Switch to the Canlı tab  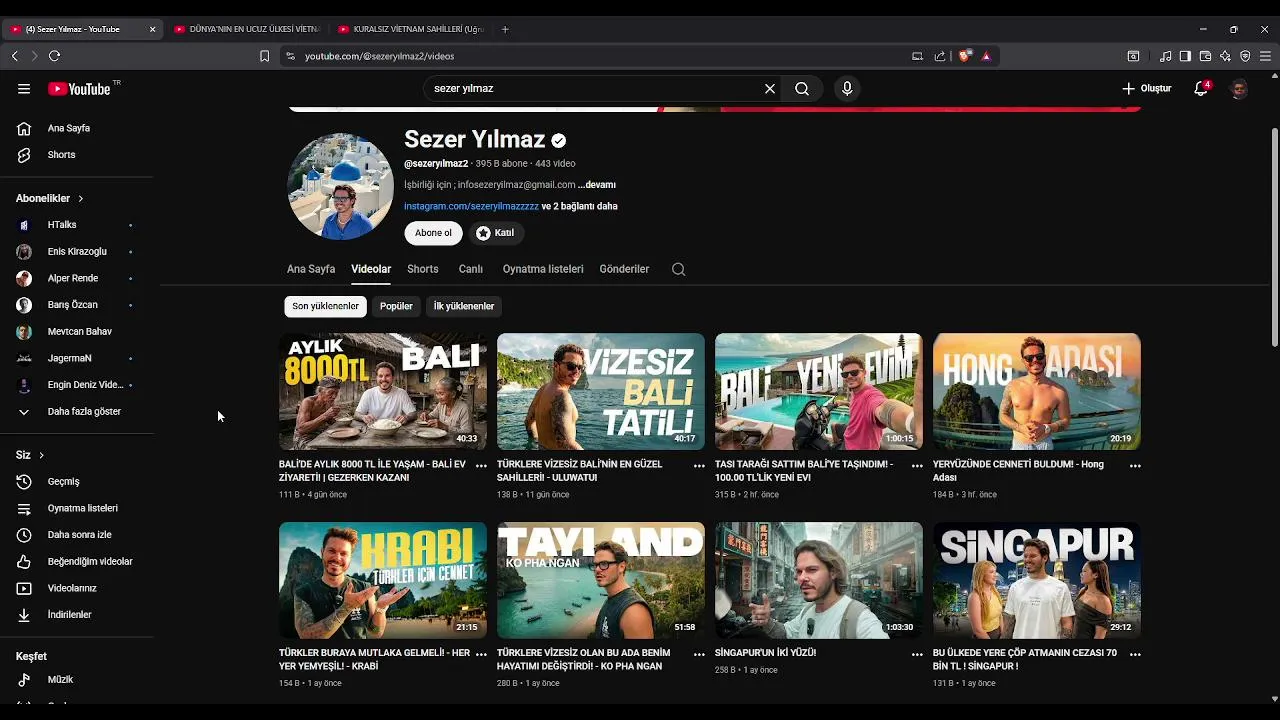pos(471,269)
